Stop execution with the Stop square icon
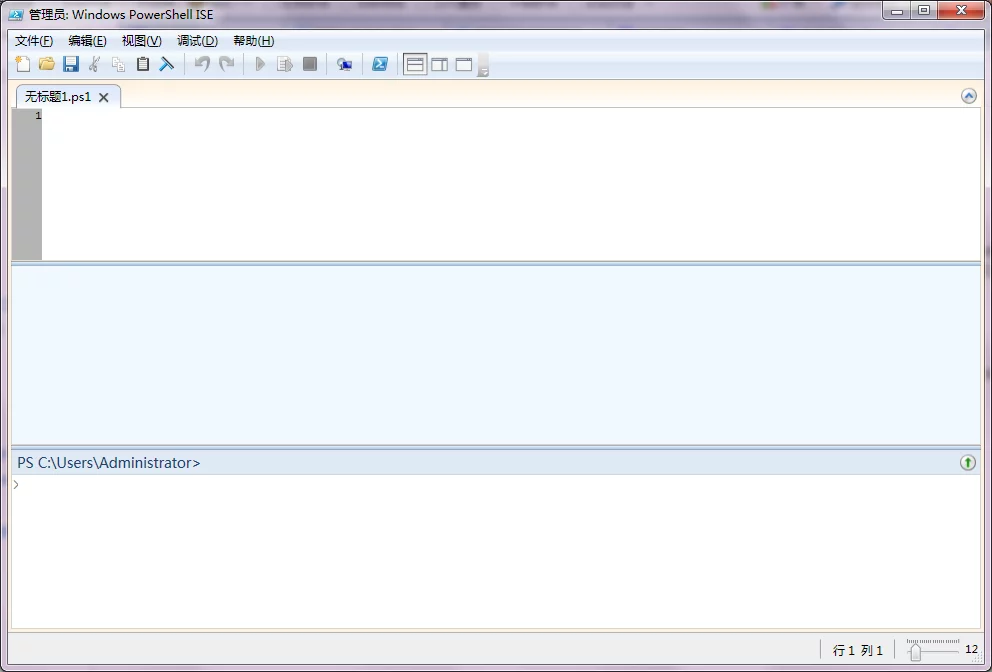This screenshot has height=672, width=992. point(309,64)
